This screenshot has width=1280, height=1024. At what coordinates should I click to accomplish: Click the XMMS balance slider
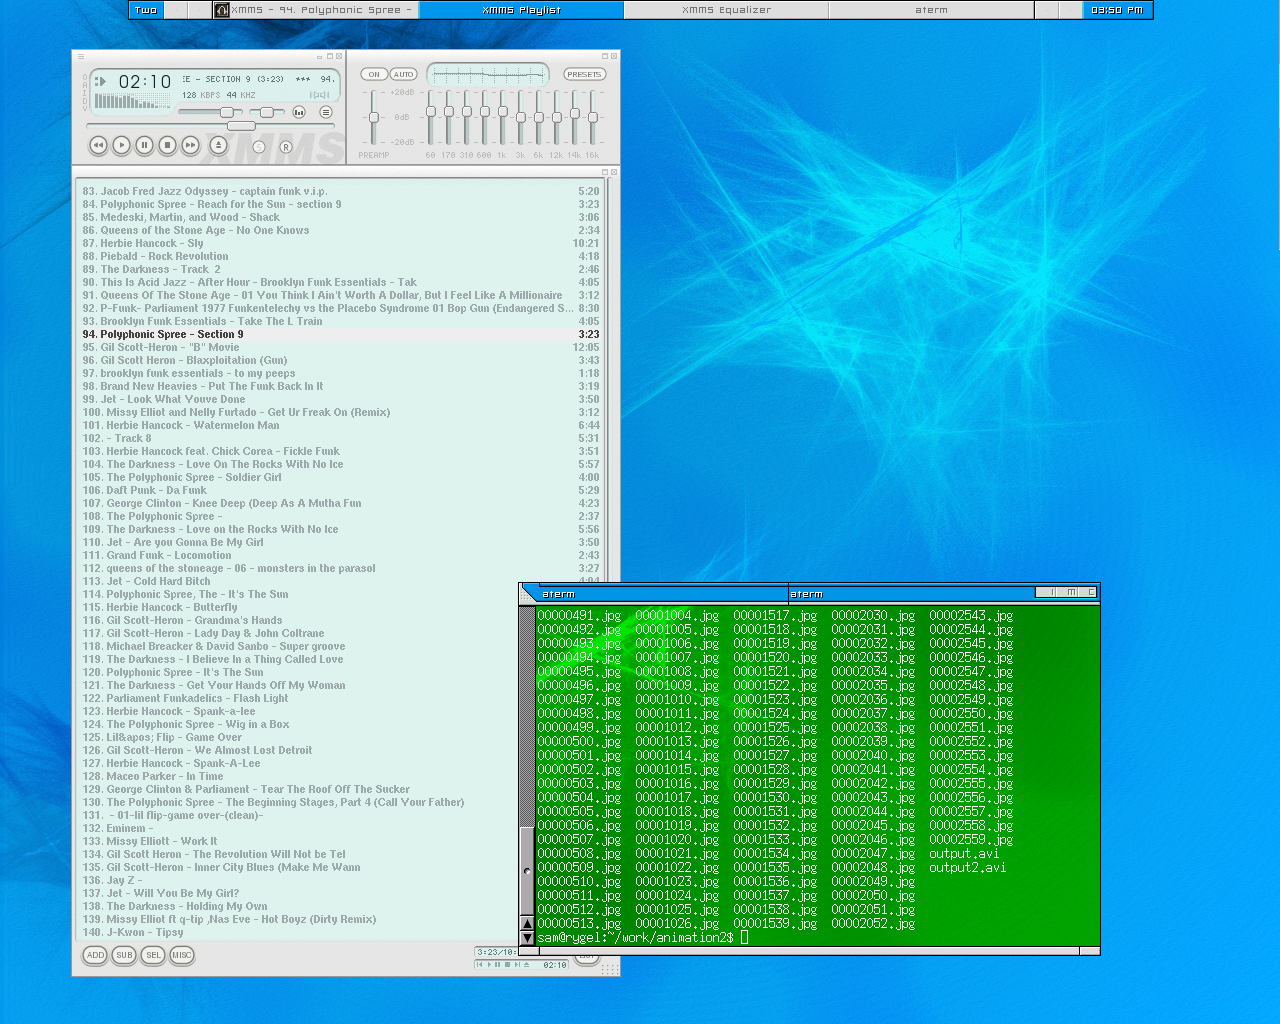click(x=267, y=112)
